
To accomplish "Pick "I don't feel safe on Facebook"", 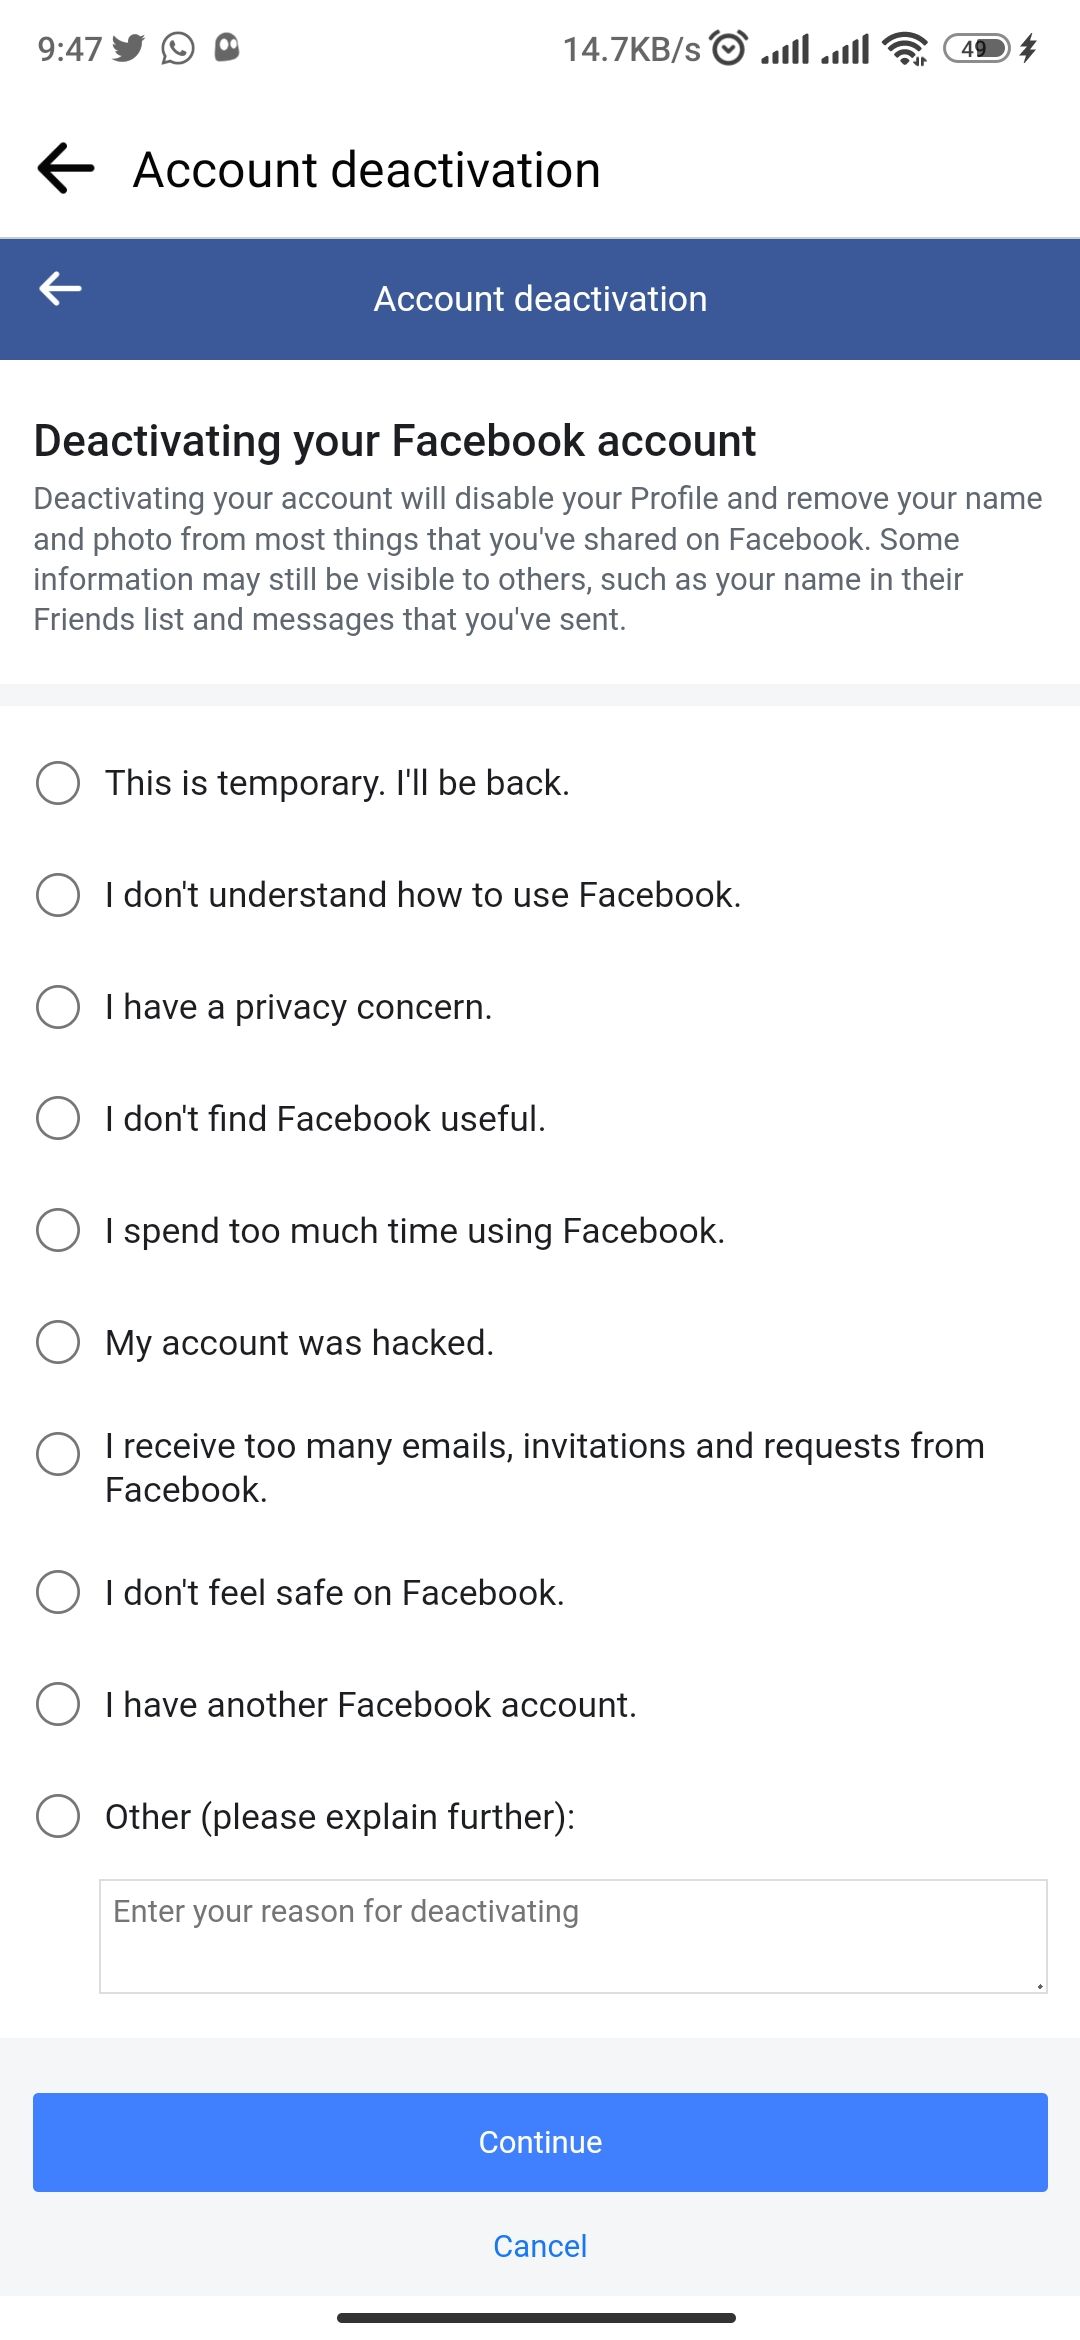I will (x=58, y=1594).
